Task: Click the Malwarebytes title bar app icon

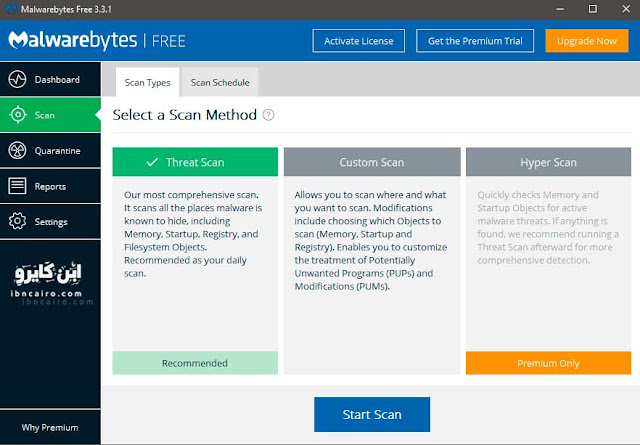Action: point(12,9)
